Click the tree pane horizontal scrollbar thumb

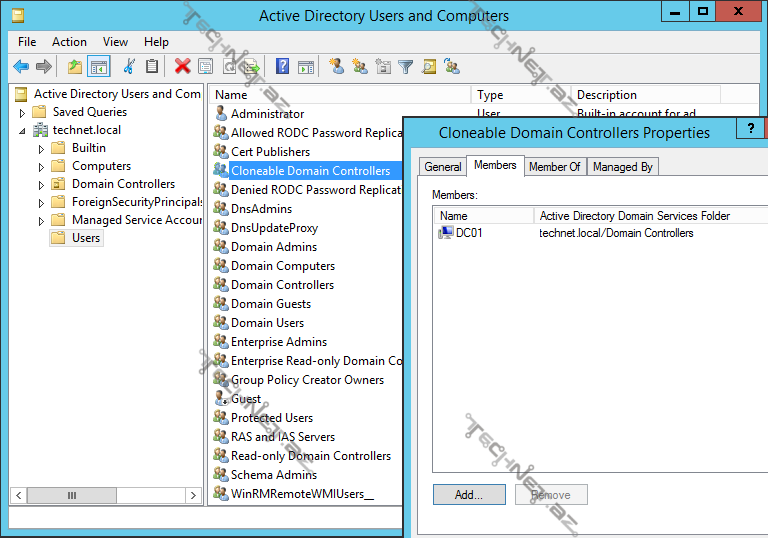(x=72, y=495)
